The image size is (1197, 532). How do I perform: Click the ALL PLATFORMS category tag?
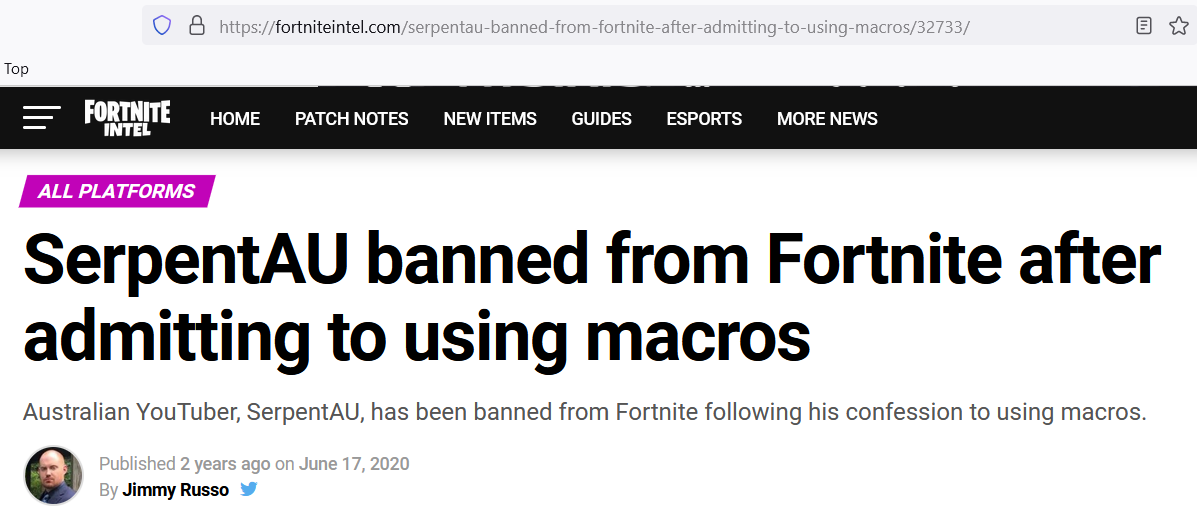pos(117,191)
